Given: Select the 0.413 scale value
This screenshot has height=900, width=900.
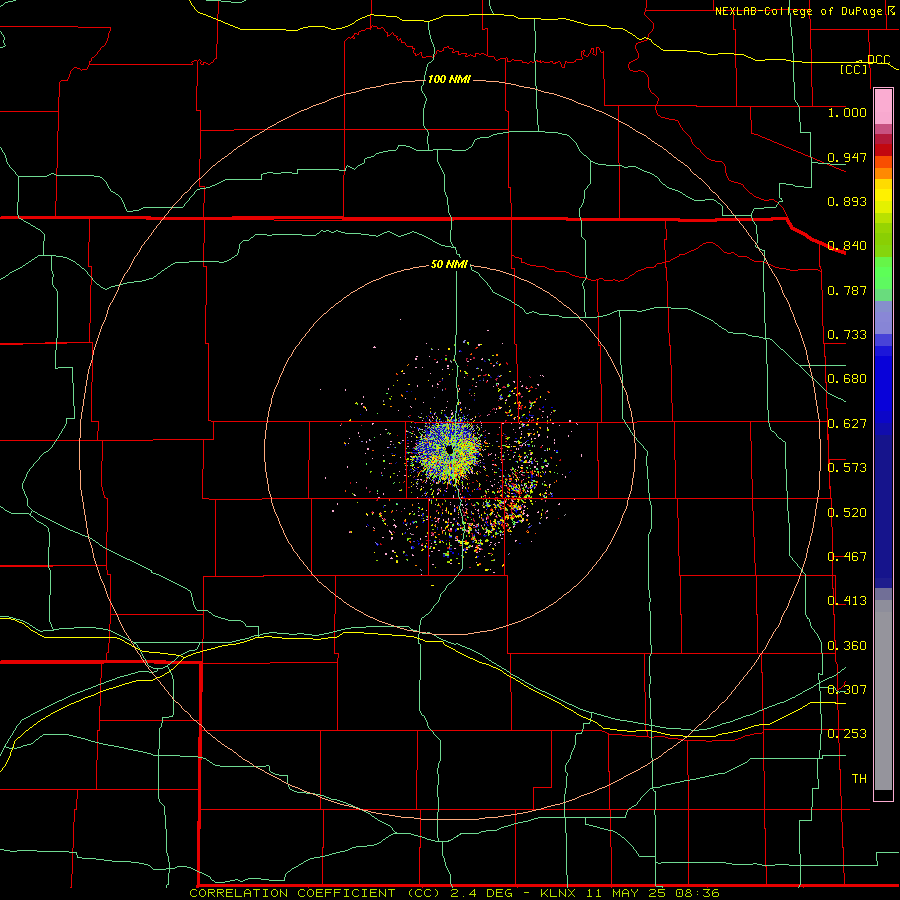Looking at the screenshot, I should [x=847, y=601].
